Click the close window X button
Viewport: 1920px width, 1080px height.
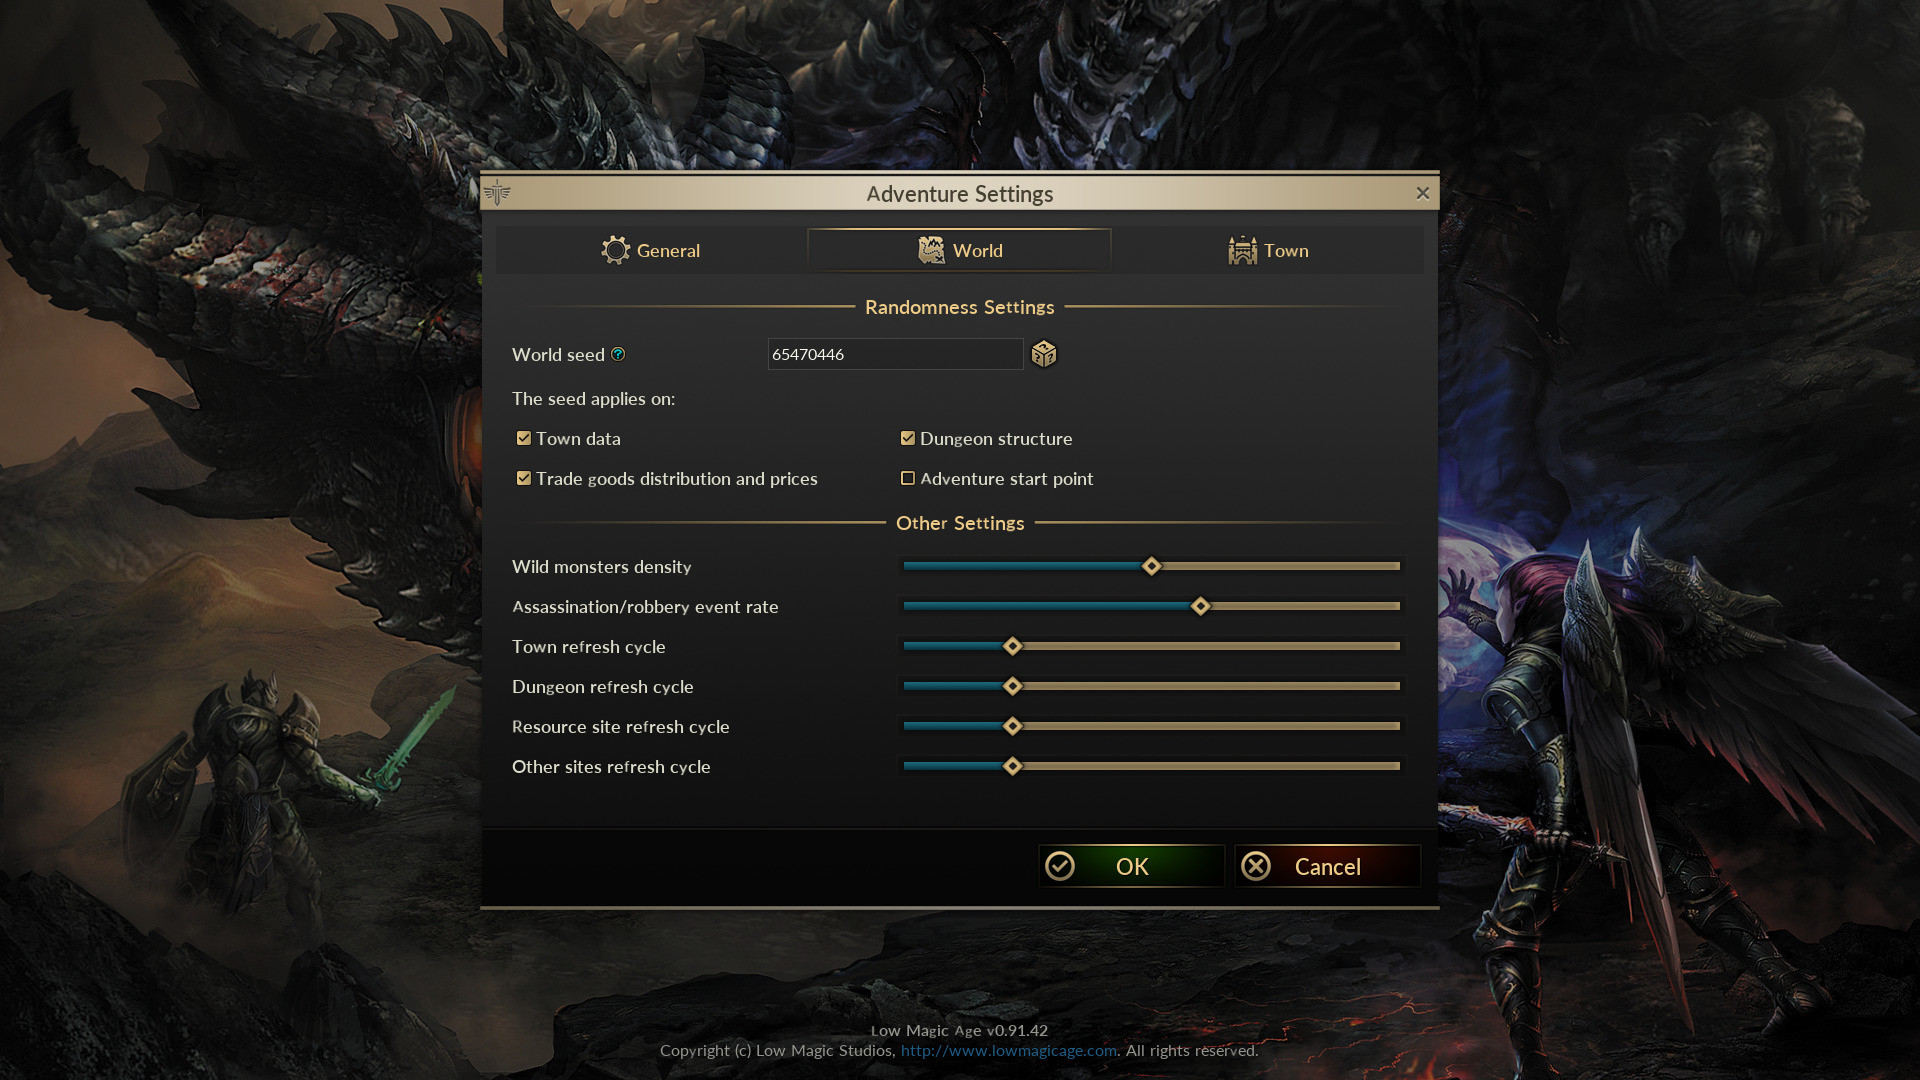click(x=1423, y=194)
